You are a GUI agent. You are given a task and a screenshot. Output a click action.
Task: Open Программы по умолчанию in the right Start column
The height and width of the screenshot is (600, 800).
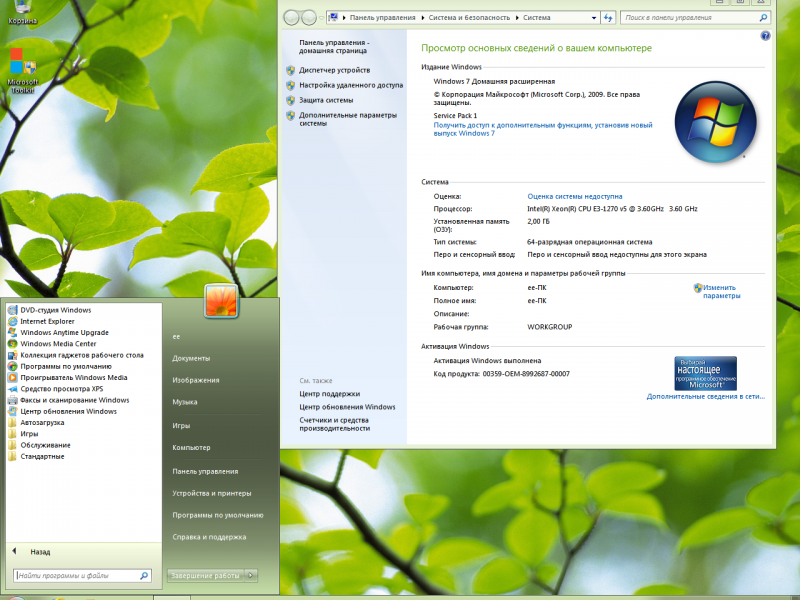tap(218, 515)
